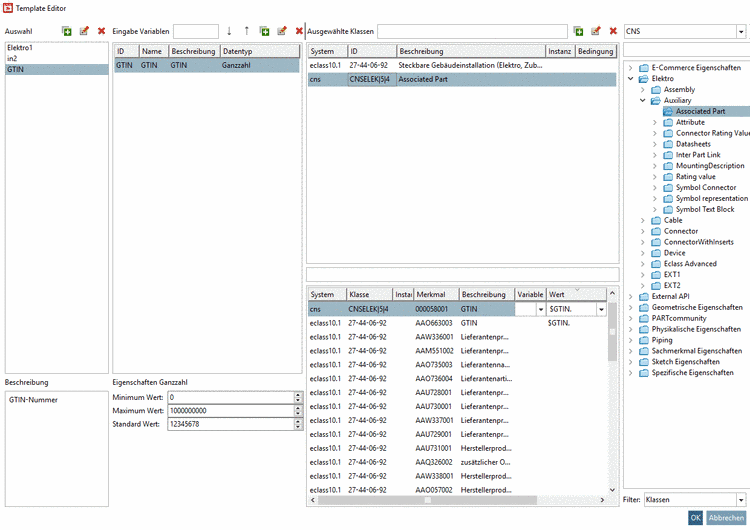Click the add icon in the Auswahl toolbar
750x530 pixels.
click(x=67, y=32)
